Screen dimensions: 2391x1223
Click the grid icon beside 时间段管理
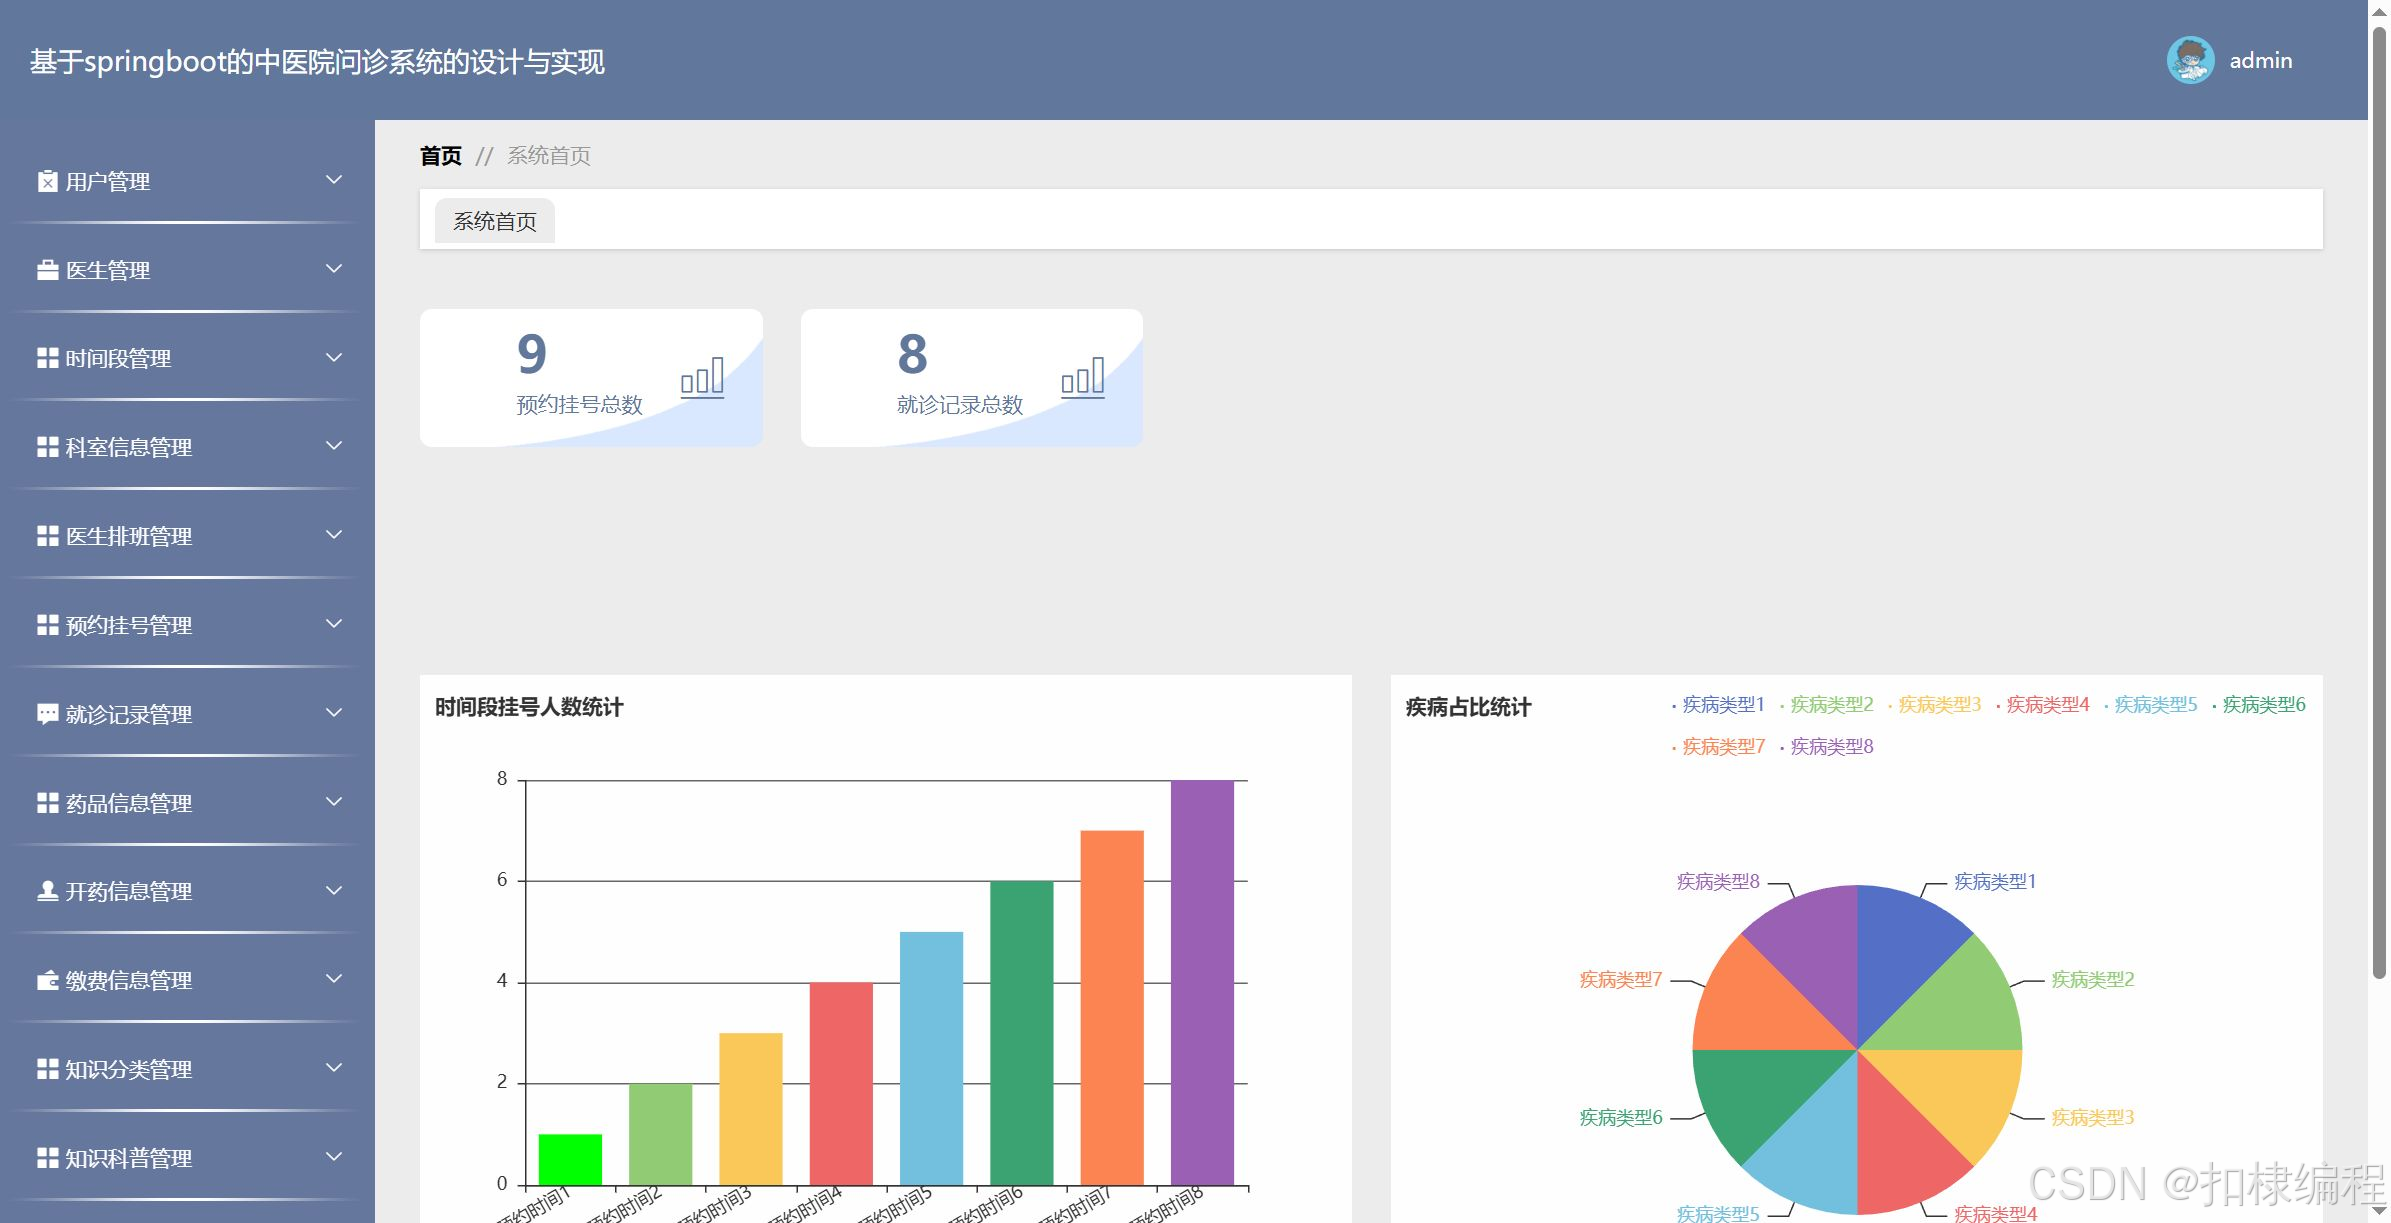pyautogui.click(x=47, y=358)
